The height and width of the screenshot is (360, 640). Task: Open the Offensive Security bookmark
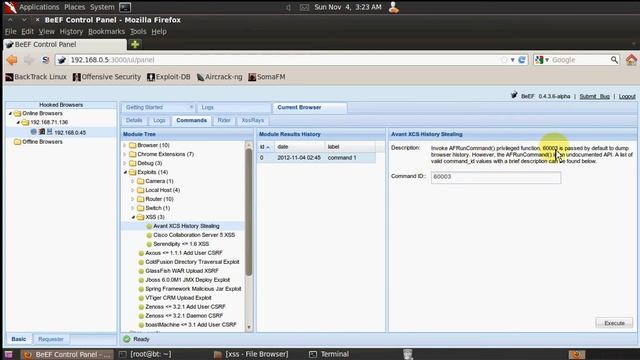(x=107, y=77)
